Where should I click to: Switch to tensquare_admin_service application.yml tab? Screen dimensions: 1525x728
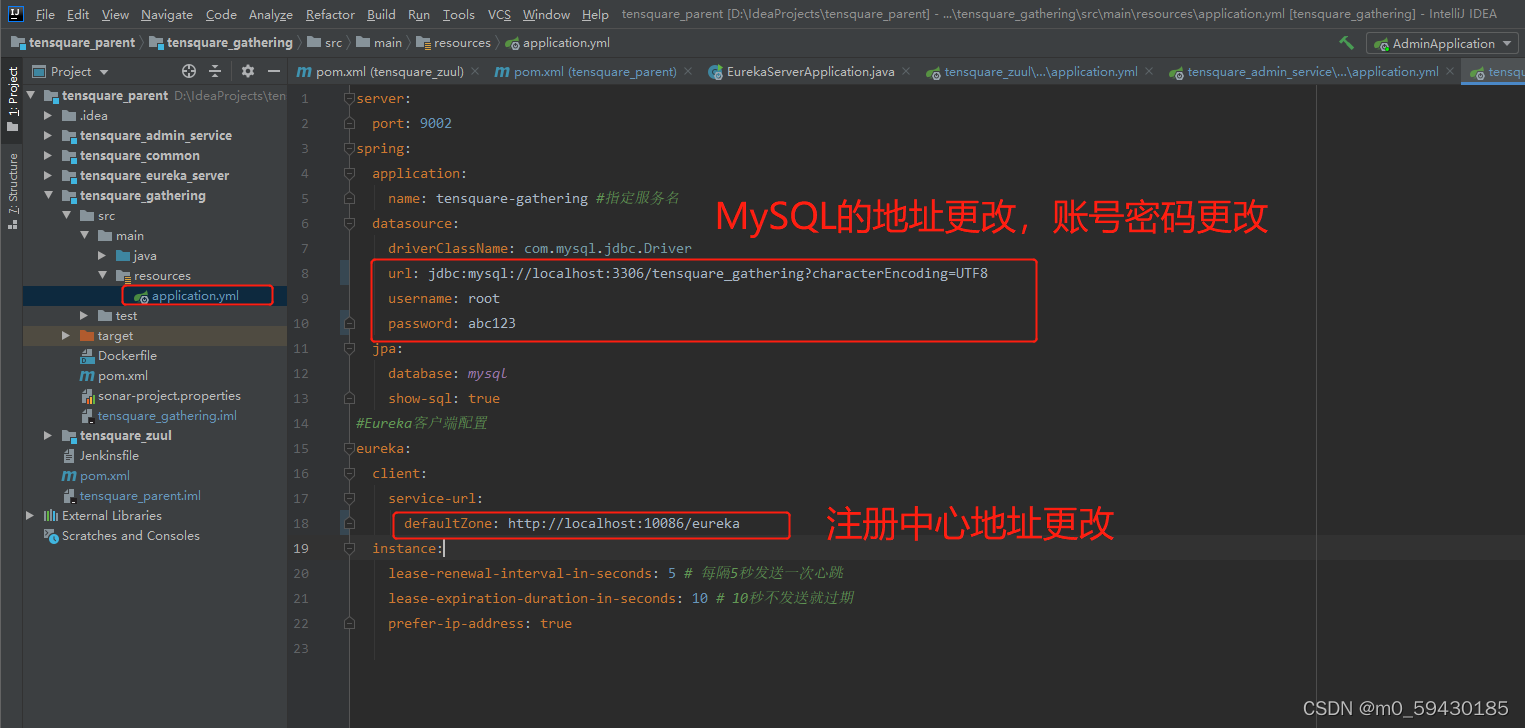tap(1311, 72)
